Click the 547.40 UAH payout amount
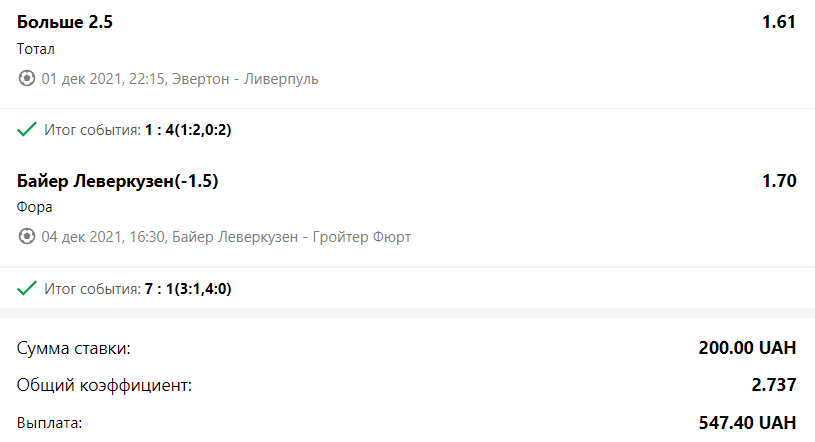The image size is (815, 442). [x=747, y=423]
